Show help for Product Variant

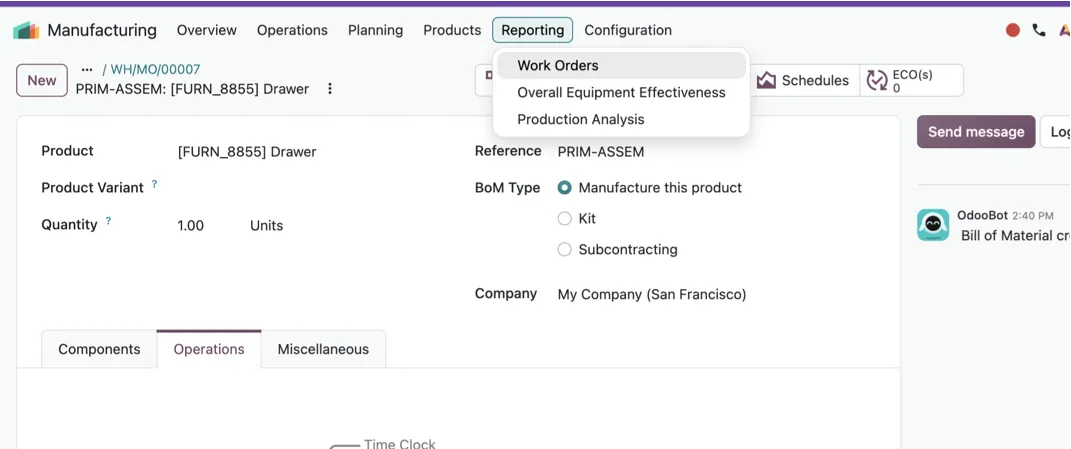pos(154,184)
